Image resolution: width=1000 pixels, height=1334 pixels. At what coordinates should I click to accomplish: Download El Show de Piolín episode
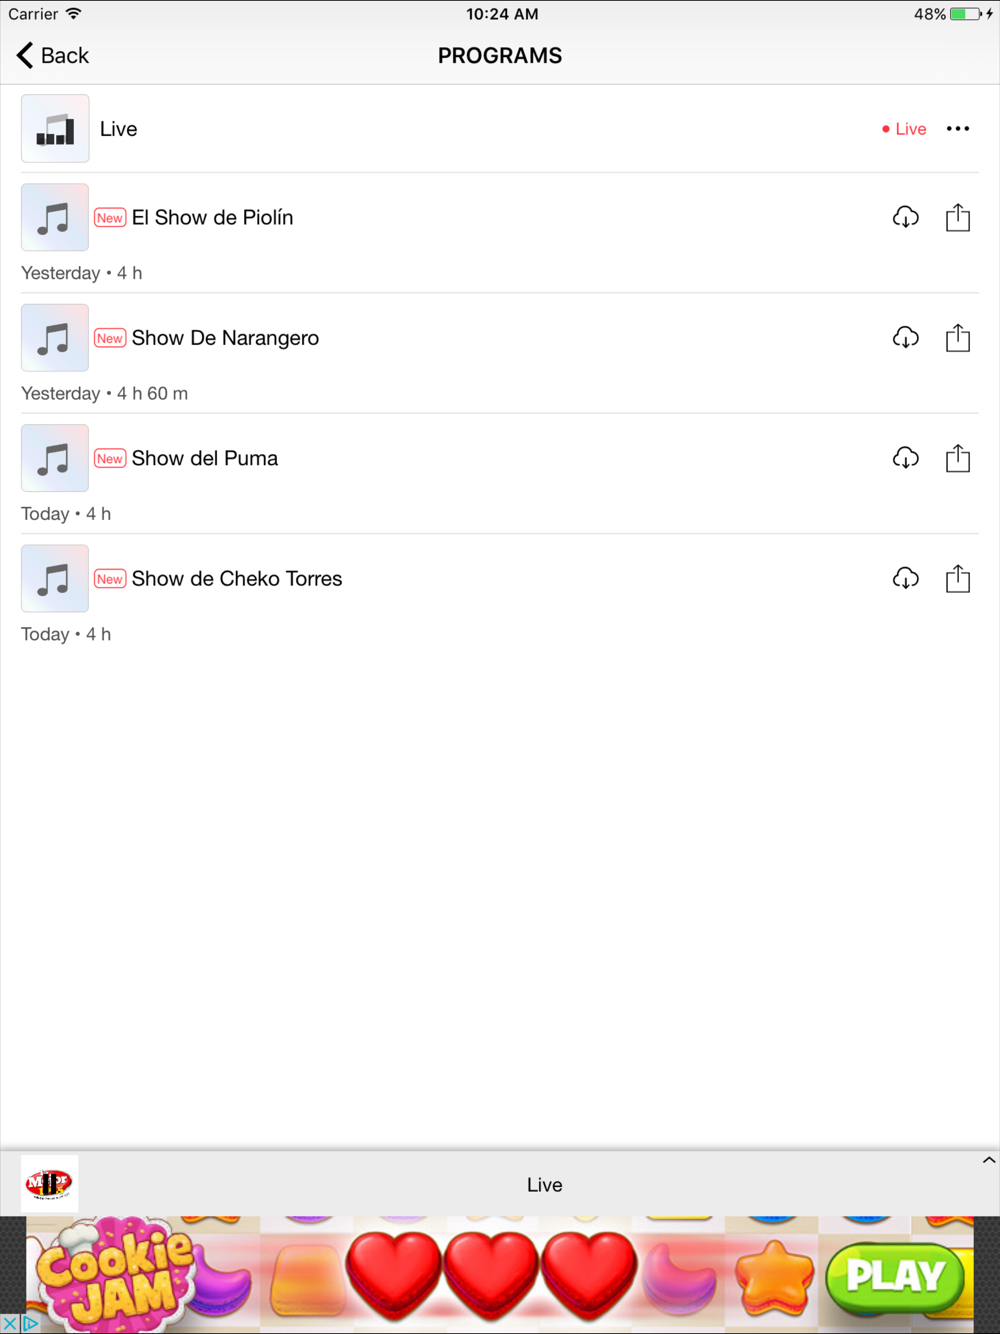pyautogui.click(x=905, y=217)
